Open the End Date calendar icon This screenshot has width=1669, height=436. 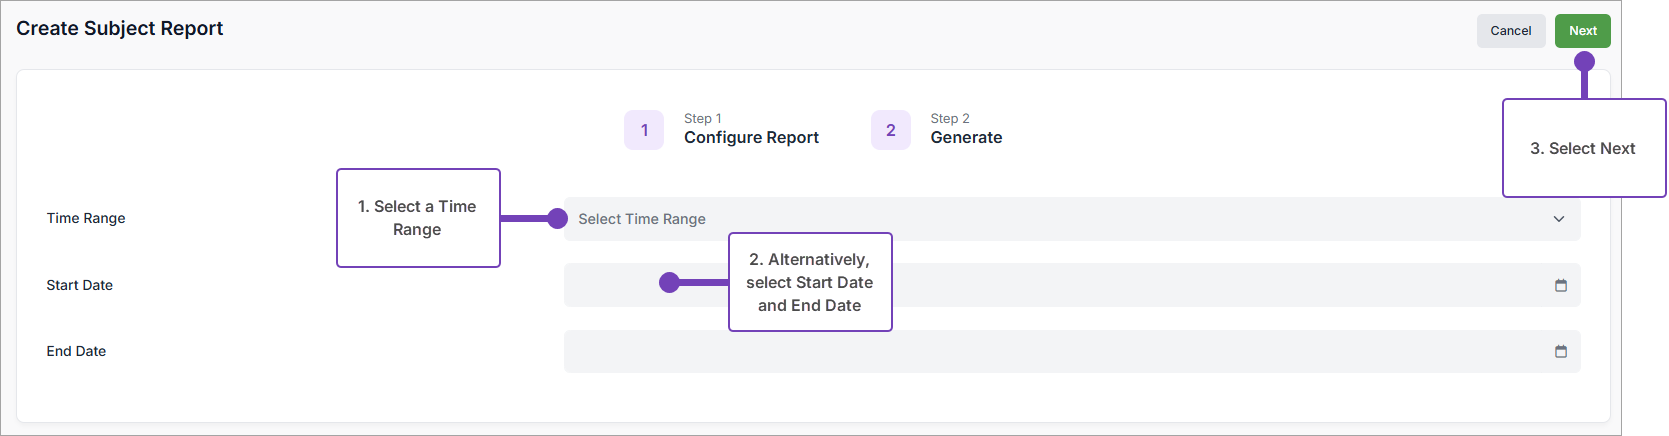pyautogui.click(x=1560, y=352)
